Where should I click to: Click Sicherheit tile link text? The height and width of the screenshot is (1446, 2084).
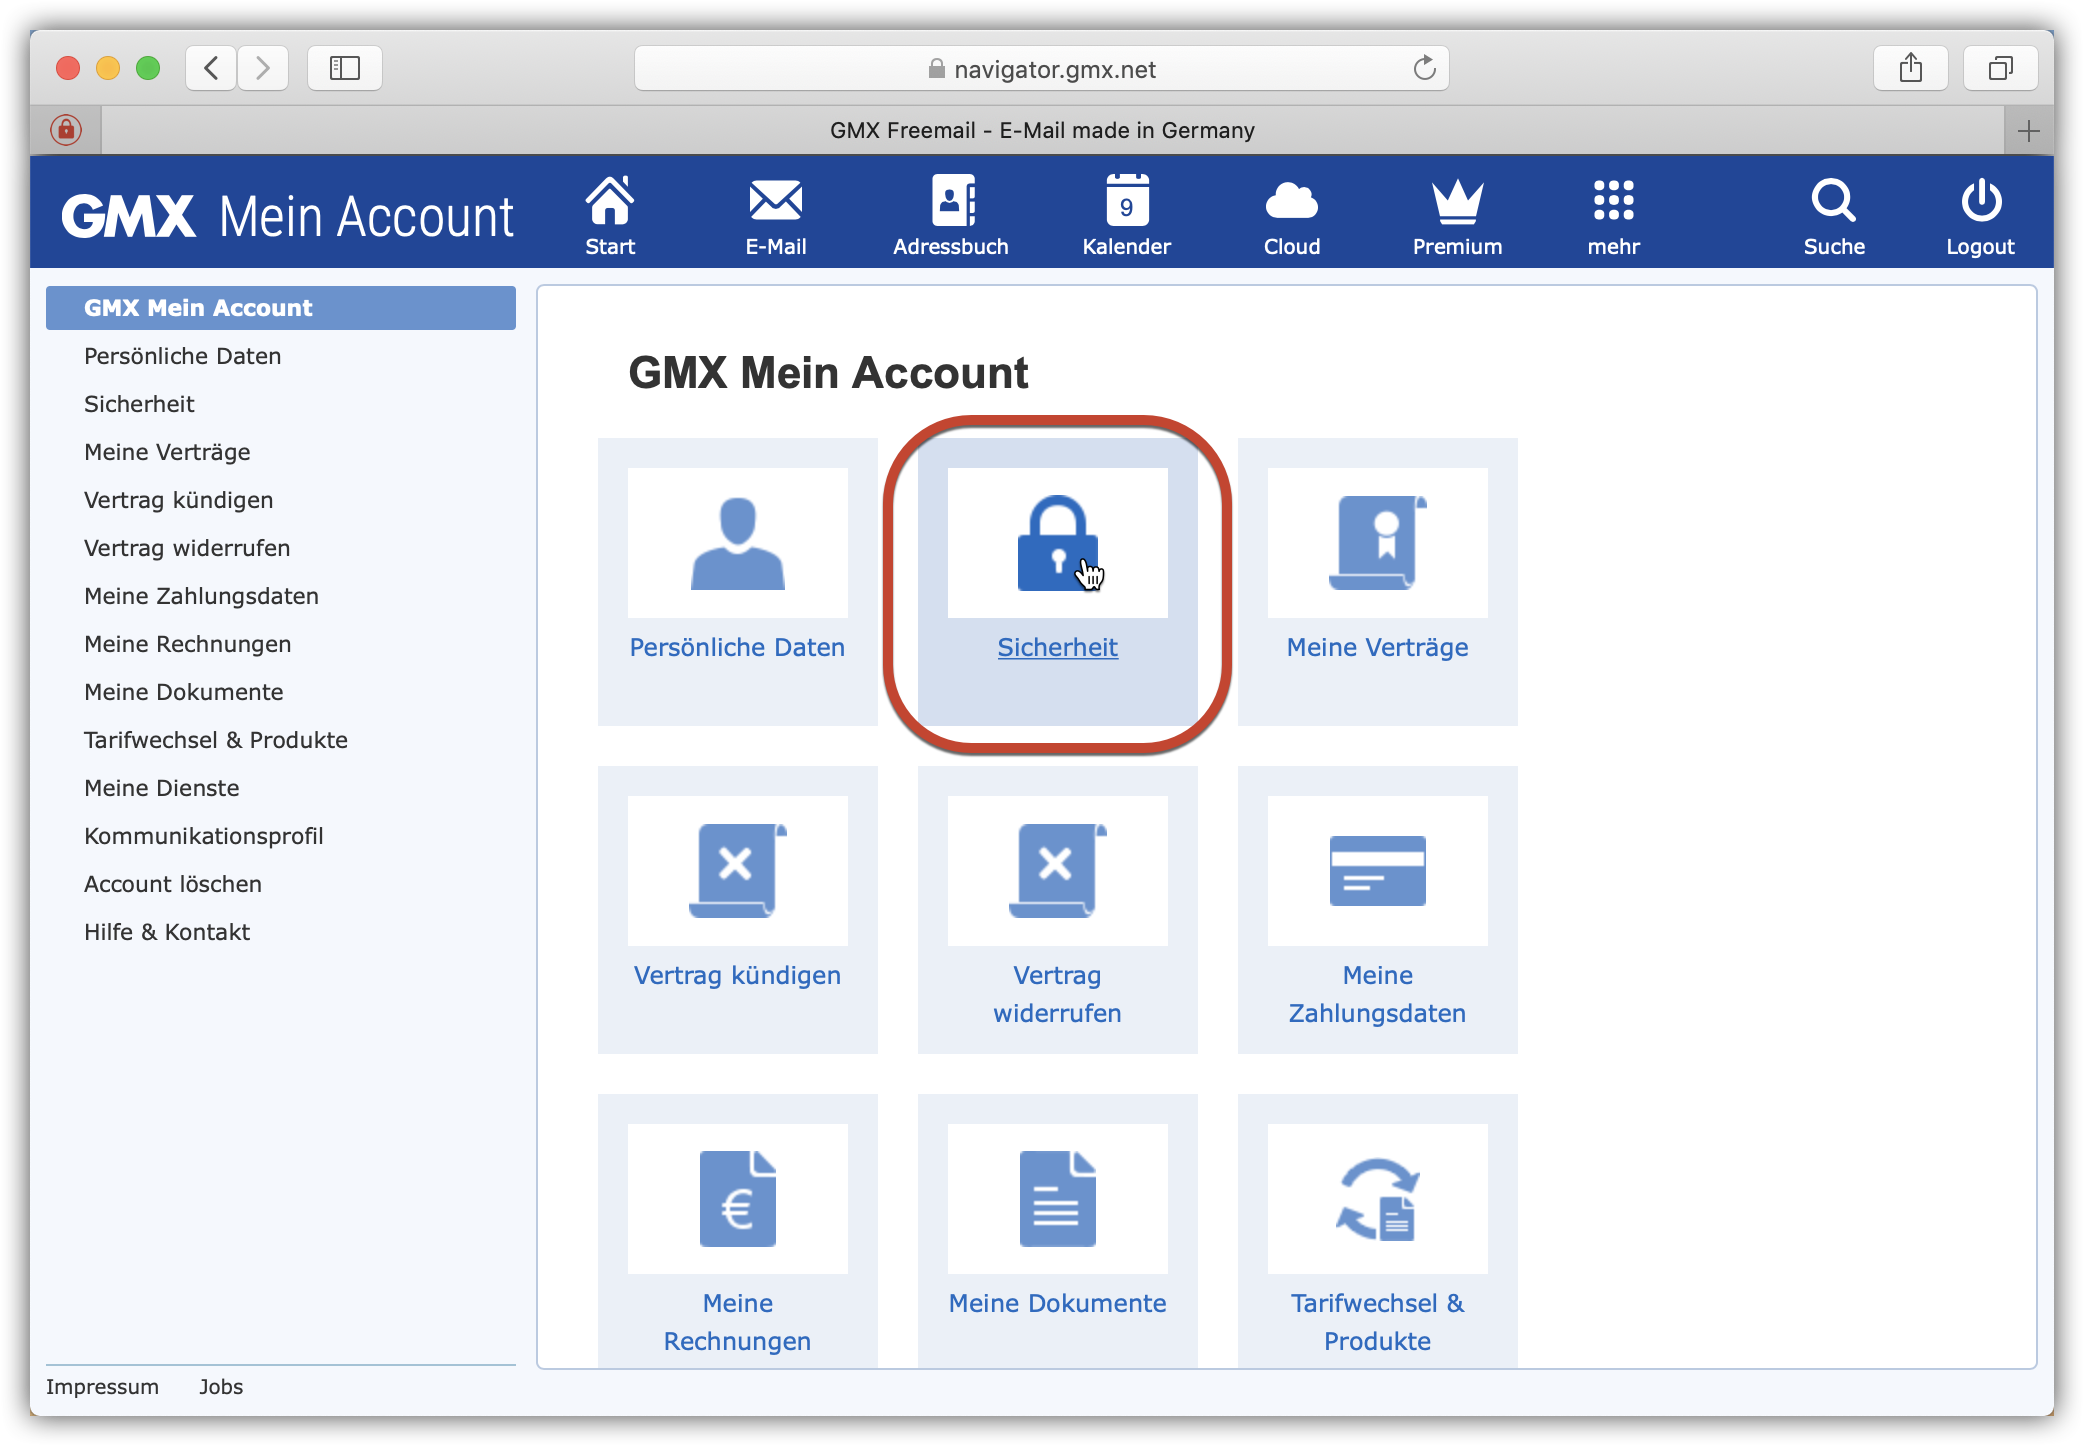pos(1057,648)
